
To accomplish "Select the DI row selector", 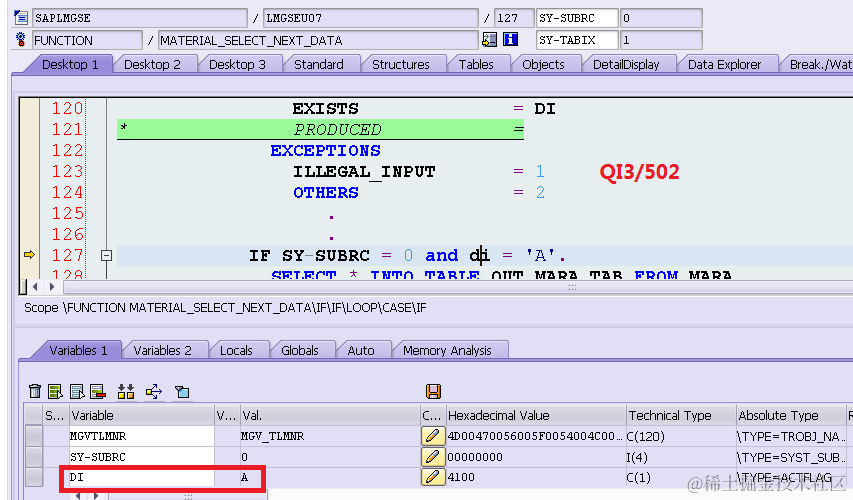I will pyautogui.click(x=34, y=477).
